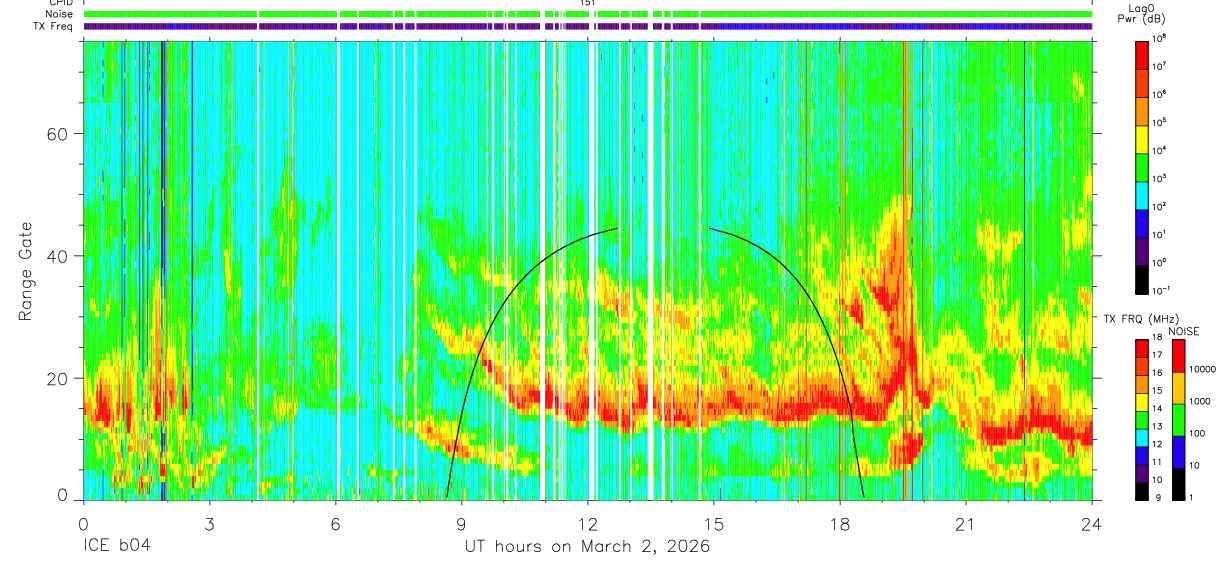Click the orange segment of NOISE colorbar

point(1180,388)
